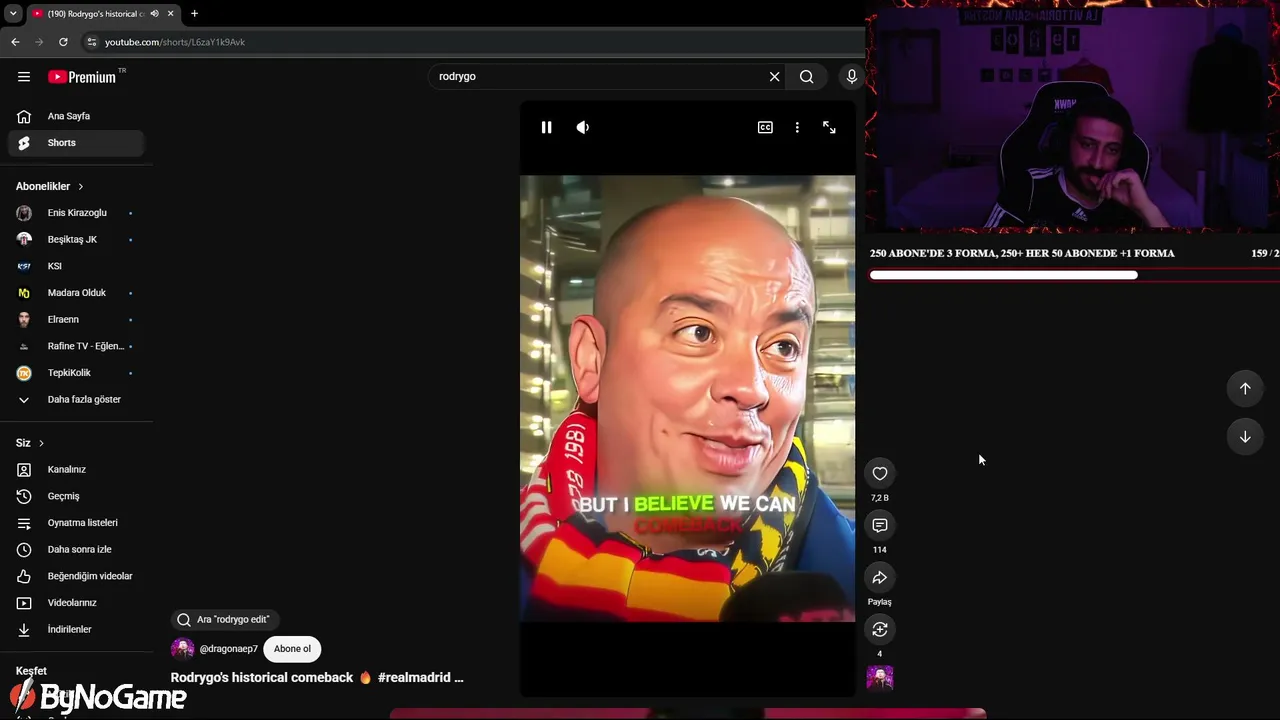This screenshot has height=720, width=1280.
Task: Open a new browser tab
Action: (194, 14)
